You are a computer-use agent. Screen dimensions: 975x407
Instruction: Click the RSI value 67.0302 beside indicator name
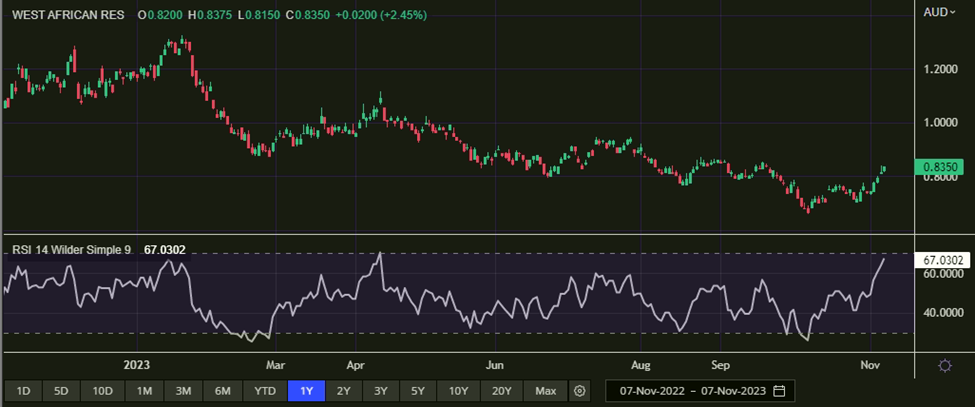[165, 250]
